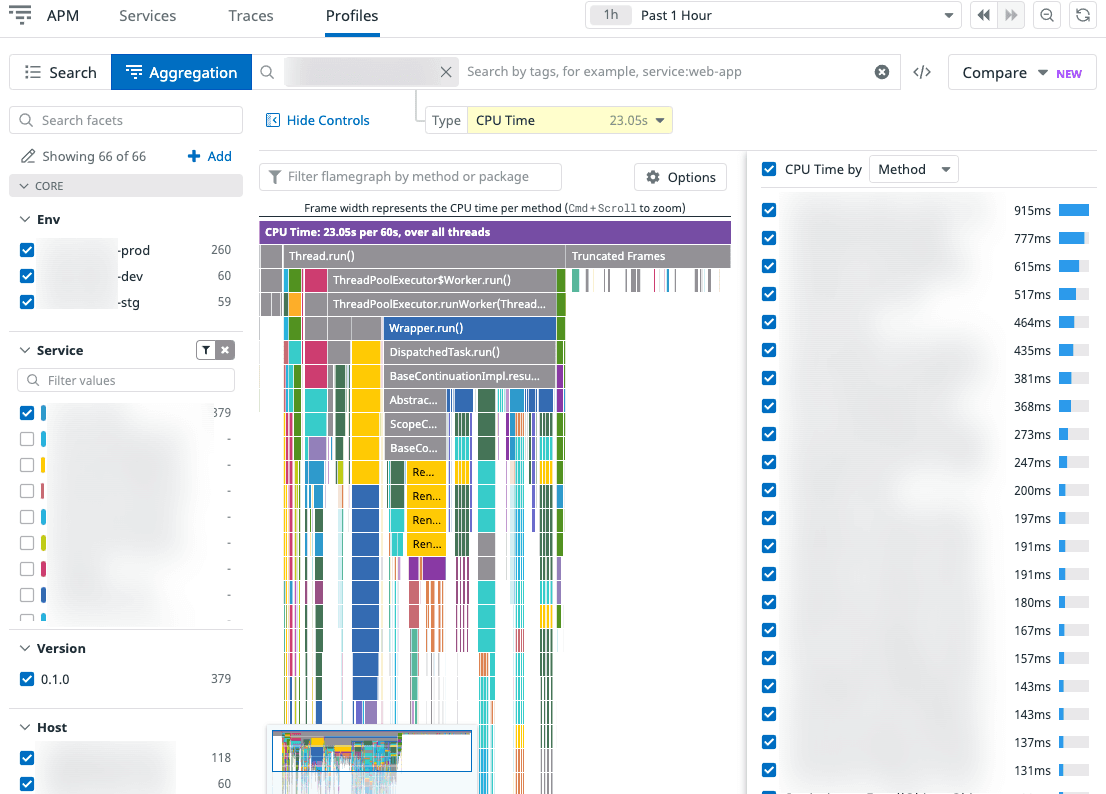Clear the Service facet filter with X icon
This screenshot has width=1106, height=794.
click(x=225, y=350)
